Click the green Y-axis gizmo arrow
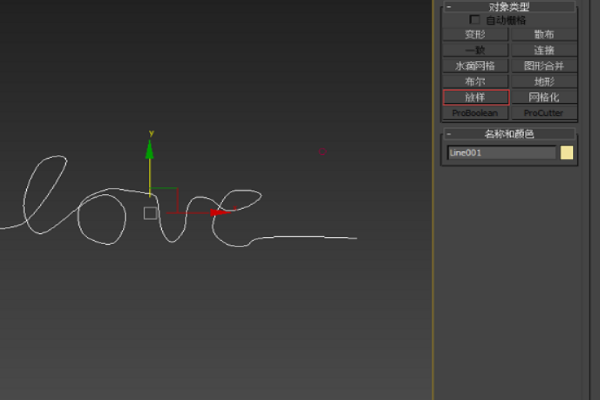This screenshot has height=400, width=600. 150,149
